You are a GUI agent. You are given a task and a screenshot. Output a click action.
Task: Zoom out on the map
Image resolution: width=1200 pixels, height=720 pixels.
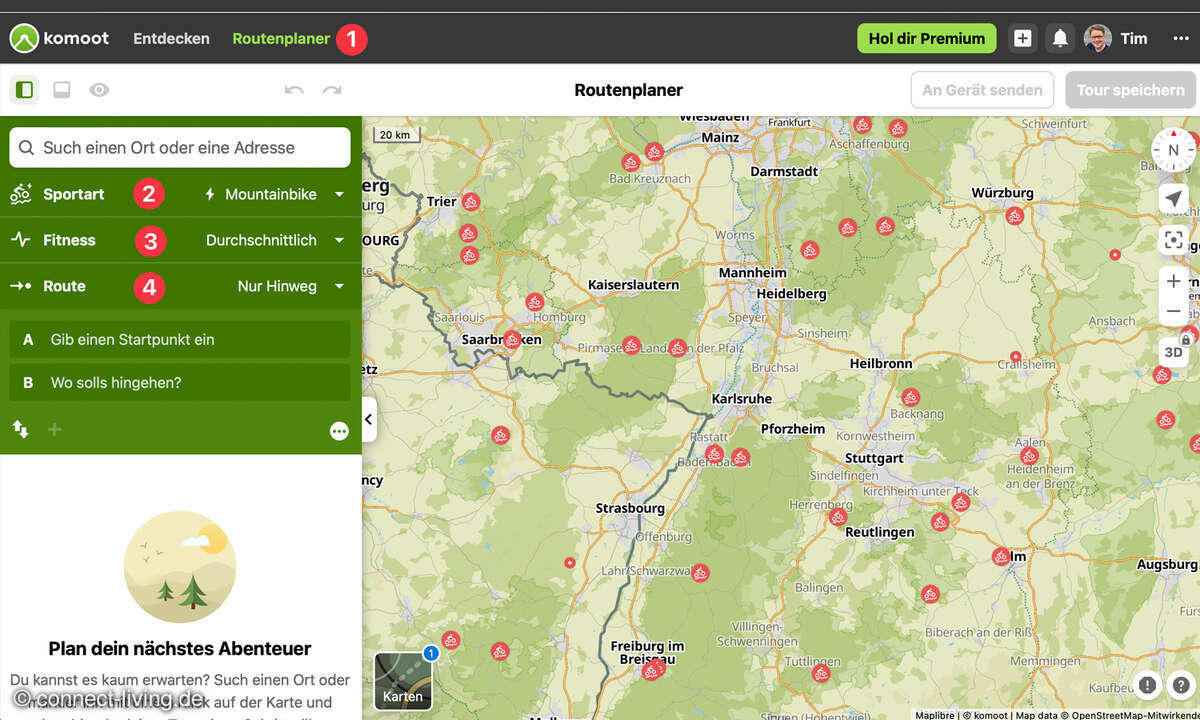tap(1173, 311)
